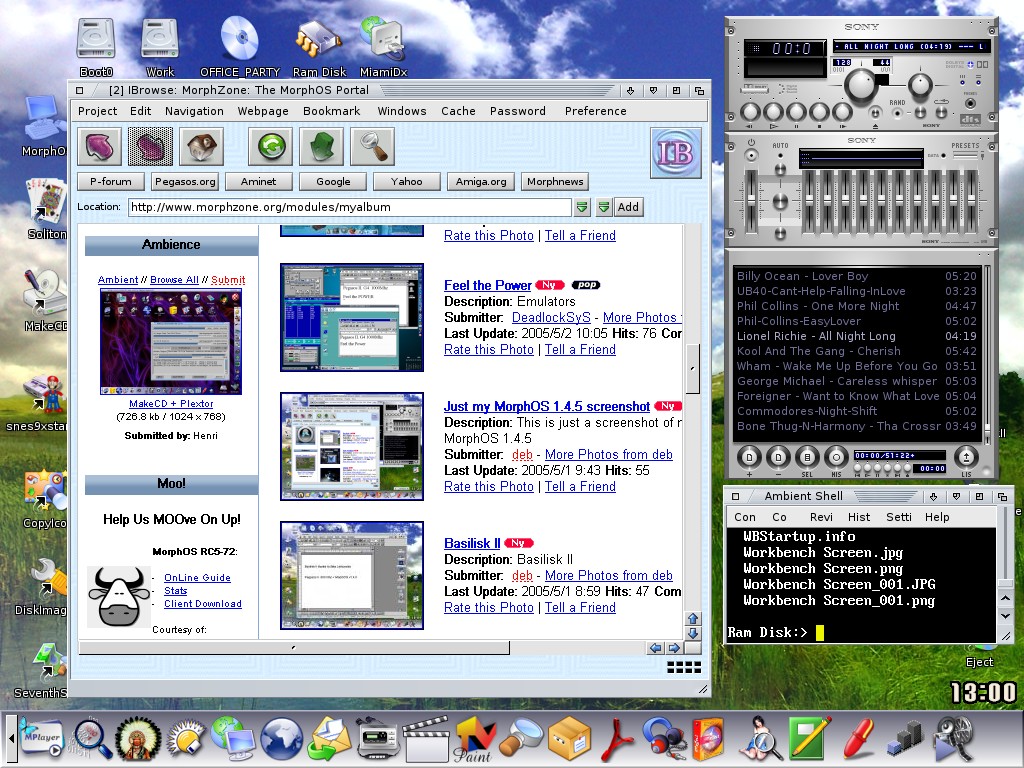Open the equalizer PRESETS selector
Viewport: 1024px width, 768px height.
[x=966, y=155]
